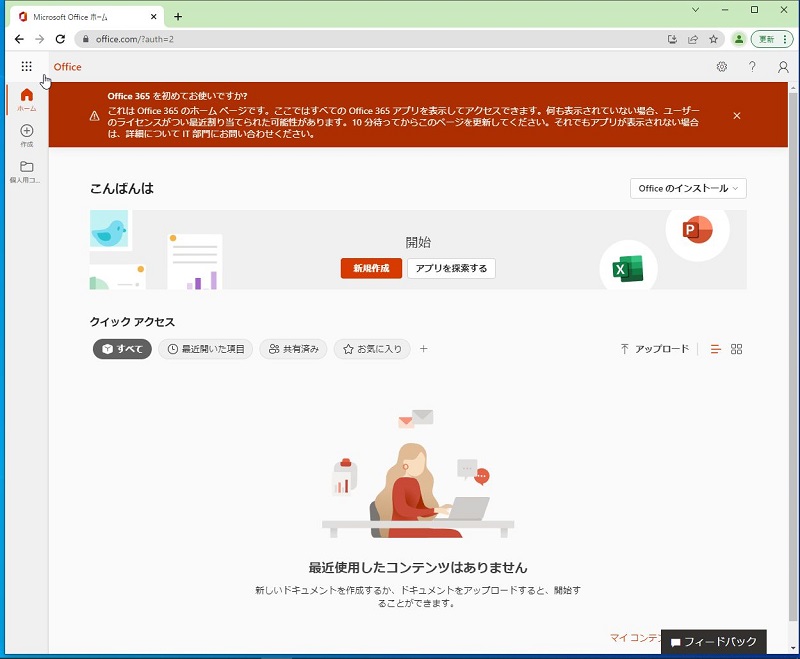Click the 新規作成 button
The height and width of the screenshot is (659, 800).
click(x=371, y=268)
